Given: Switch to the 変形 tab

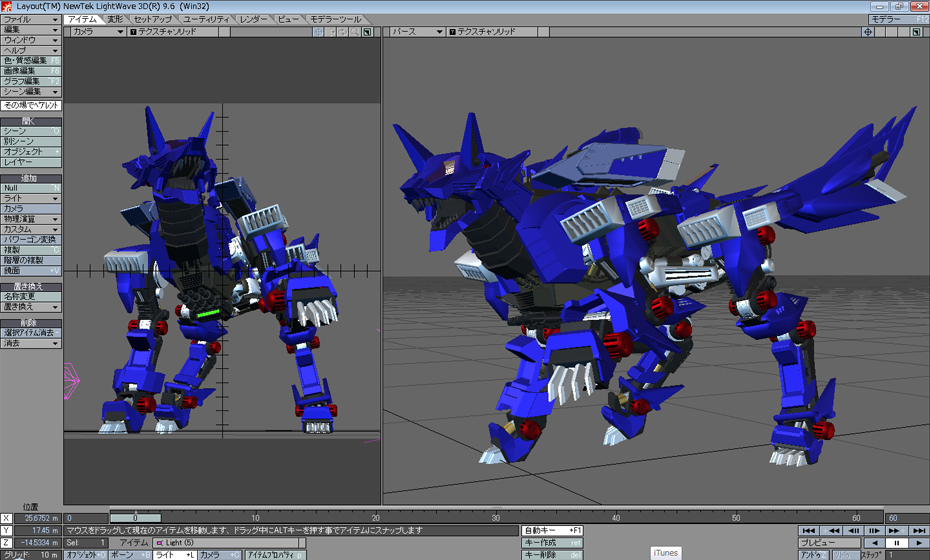Looking at the screenshot, I should [115, 20].
